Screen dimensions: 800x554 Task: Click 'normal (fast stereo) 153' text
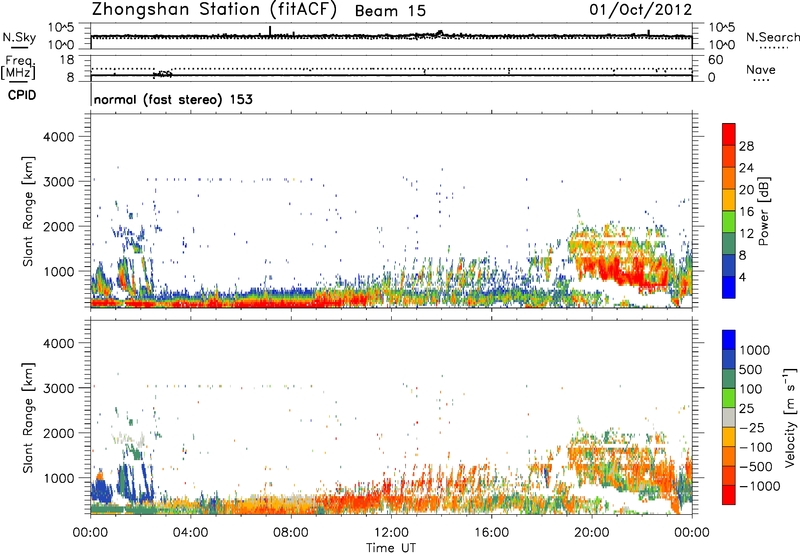tap(173, 99)
